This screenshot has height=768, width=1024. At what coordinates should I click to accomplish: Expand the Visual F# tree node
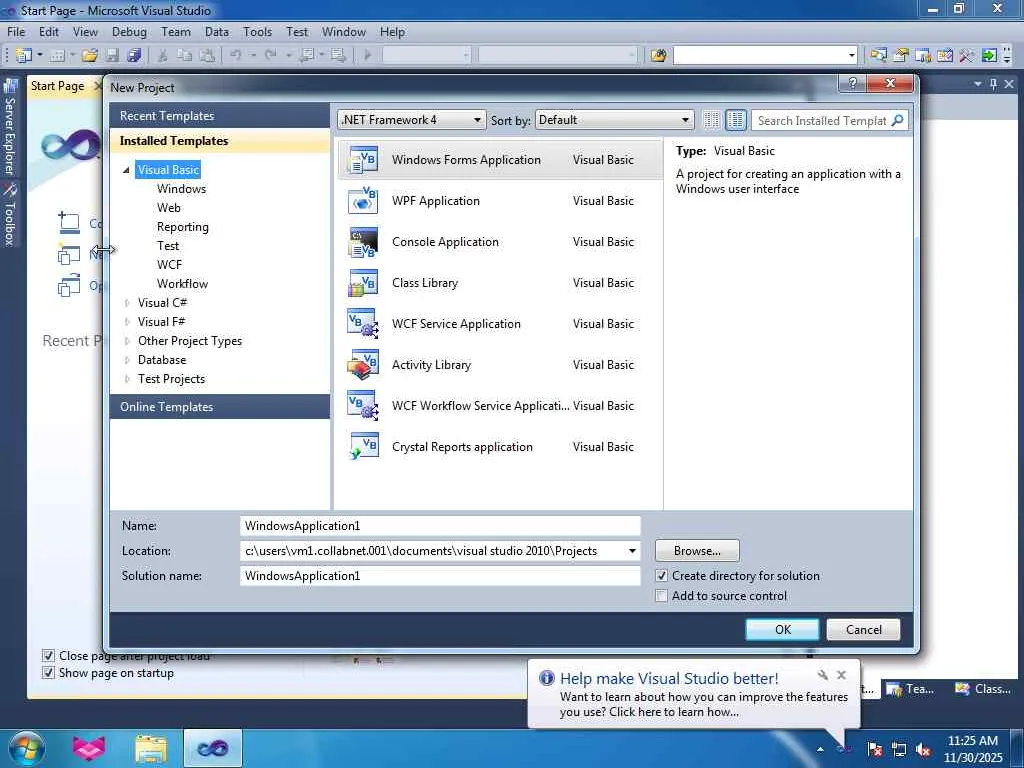(127, 322)
